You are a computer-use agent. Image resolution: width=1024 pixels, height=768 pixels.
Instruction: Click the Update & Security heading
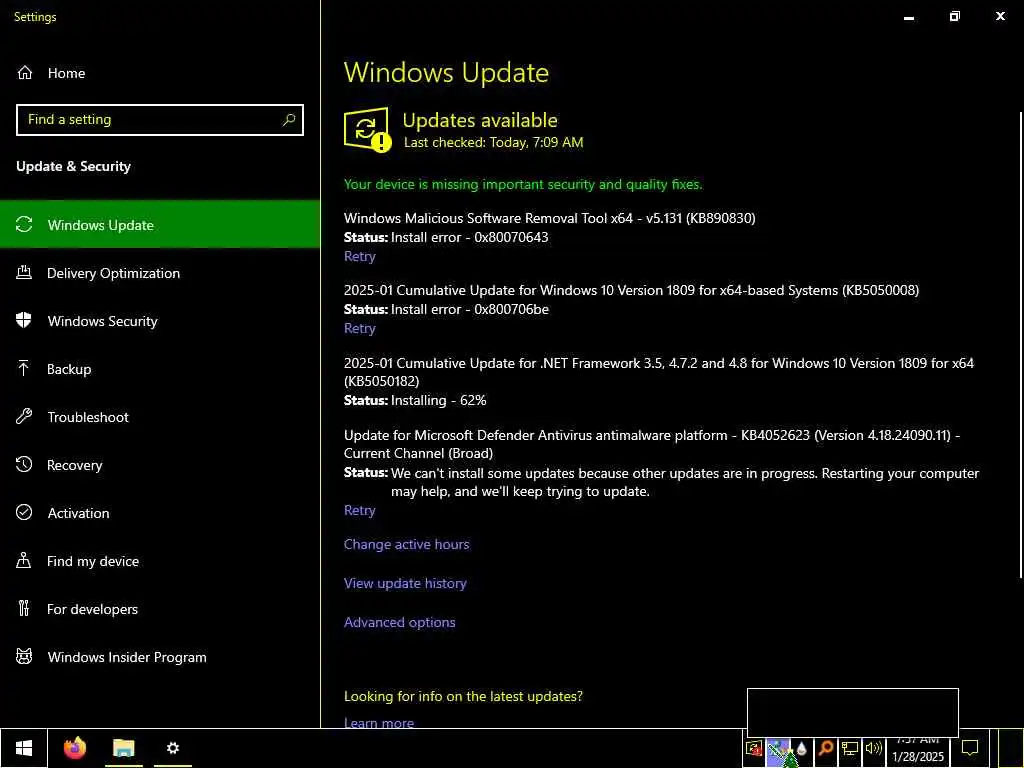click(x=74, y=166)
